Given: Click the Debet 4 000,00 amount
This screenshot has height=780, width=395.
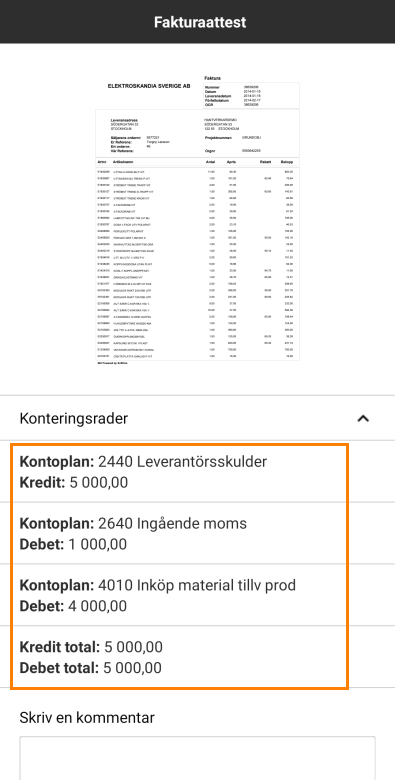Looking at the screenshot, I should coord(73,606).
